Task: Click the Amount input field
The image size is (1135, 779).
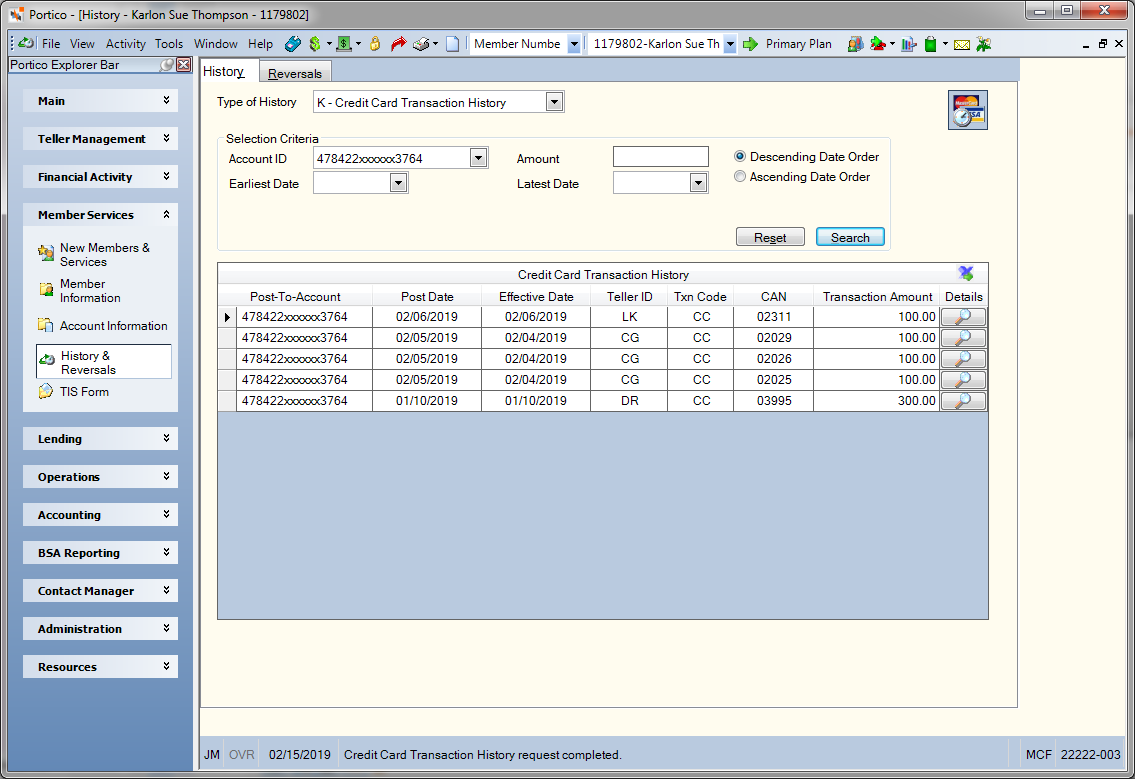Action: point(661,157)
